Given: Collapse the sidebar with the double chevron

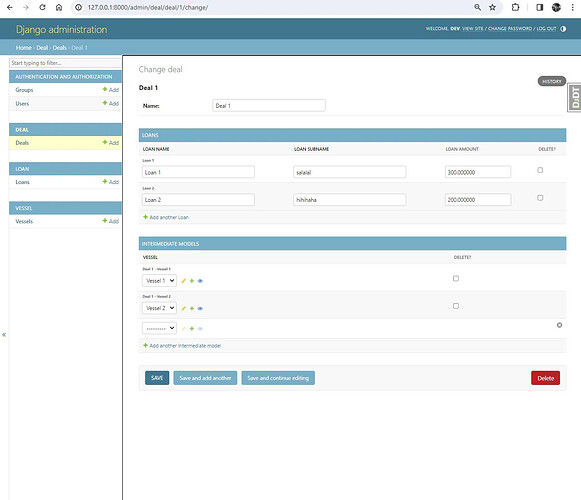Looking at the screenshot, I should 4,335.
